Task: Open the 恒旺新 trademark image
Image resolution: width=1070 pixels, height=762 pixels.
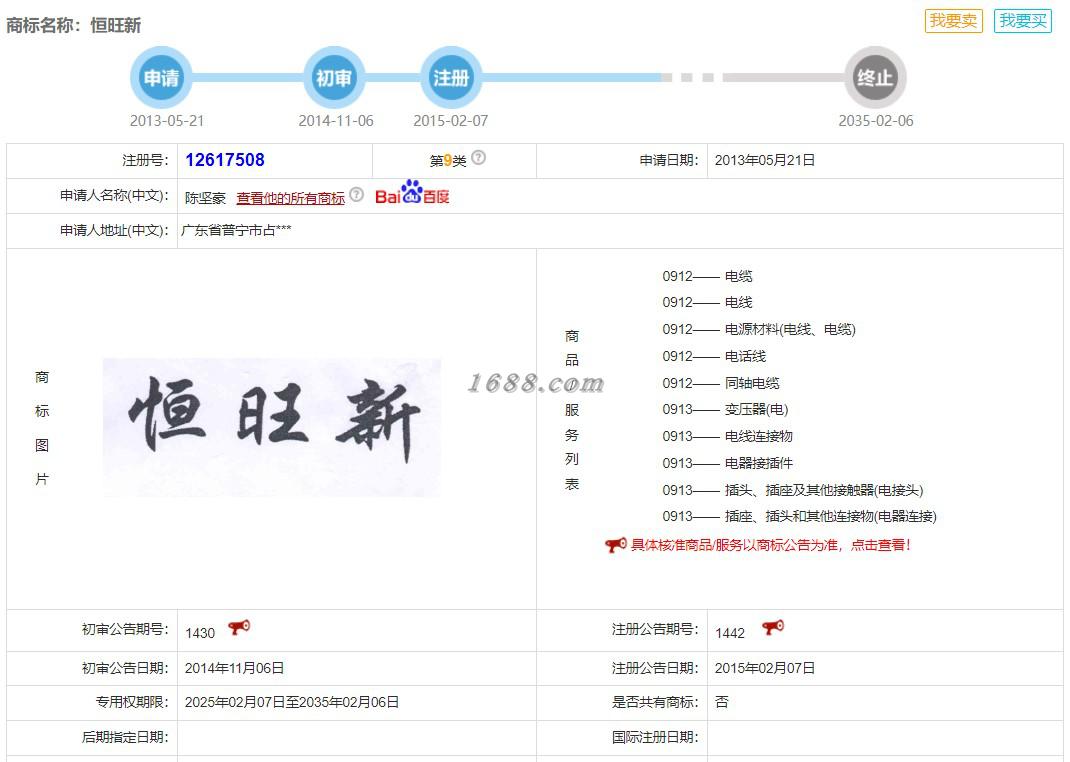Action: (272, 427)
